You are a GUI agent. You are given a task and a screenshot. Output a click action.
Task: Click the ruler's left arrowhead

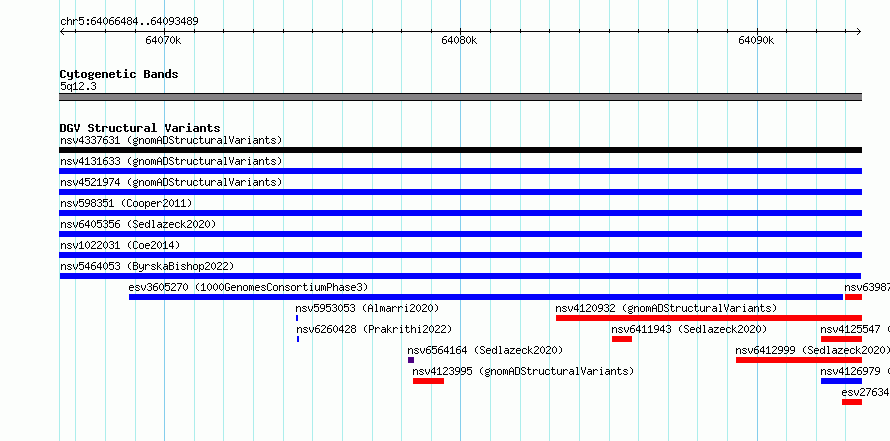point(63,32)
